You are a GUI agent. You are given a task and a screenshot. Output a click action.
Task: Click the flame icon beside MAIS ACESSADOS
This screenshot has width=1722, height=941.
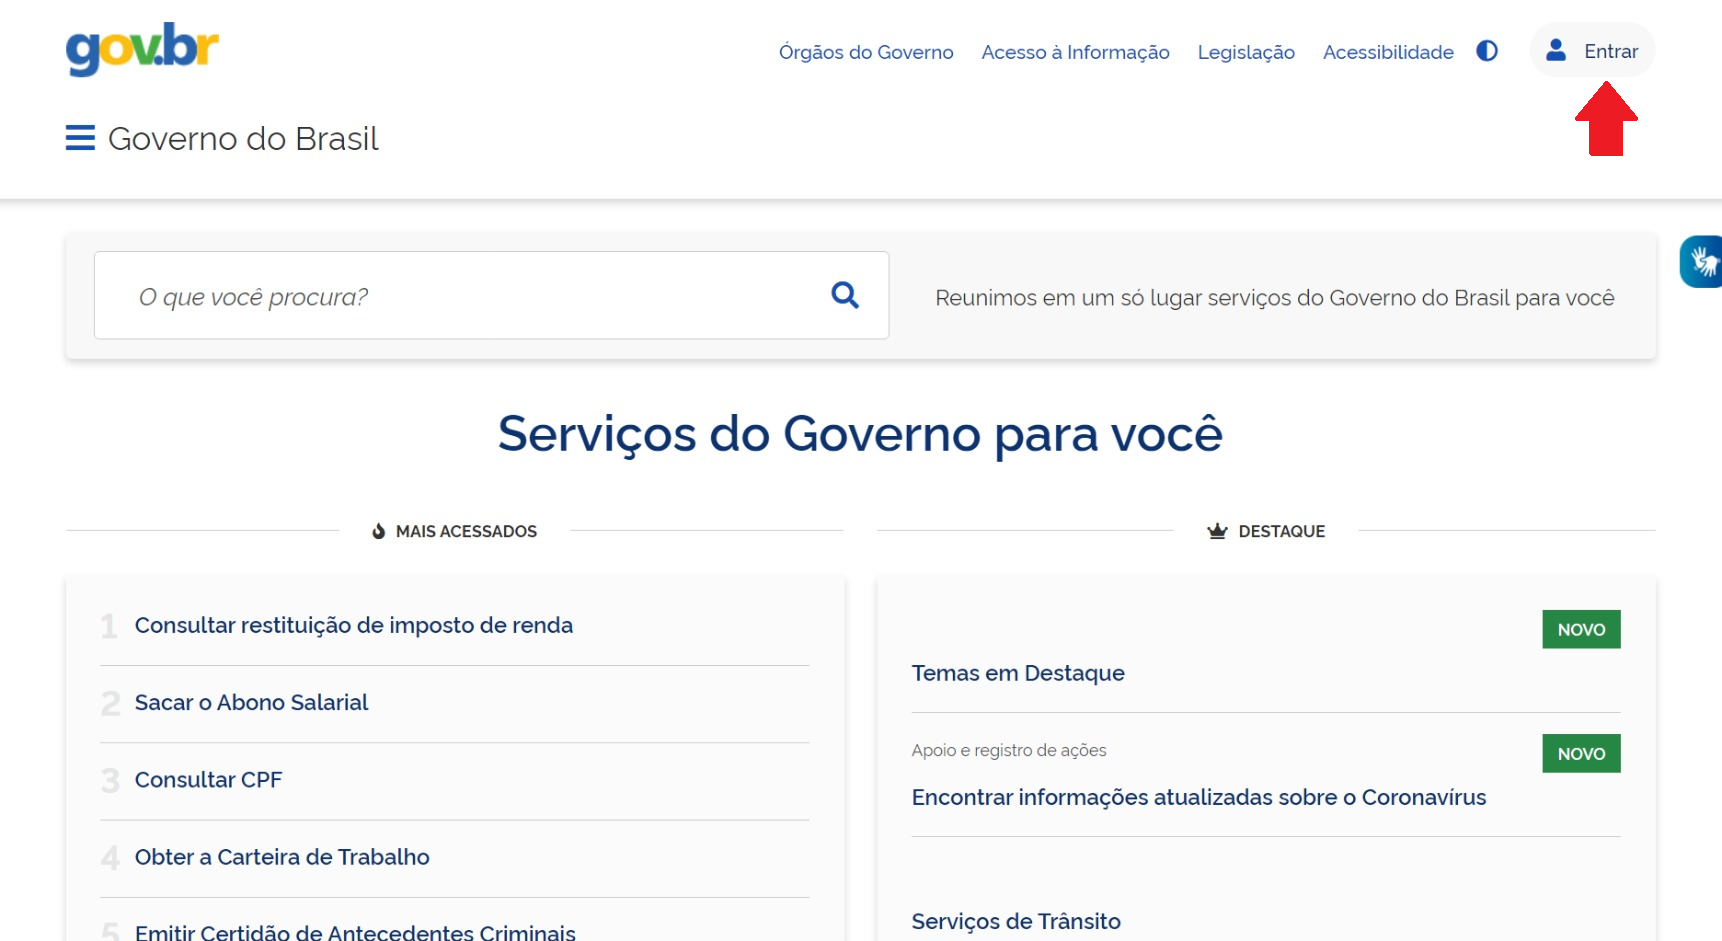click(379, 531)
